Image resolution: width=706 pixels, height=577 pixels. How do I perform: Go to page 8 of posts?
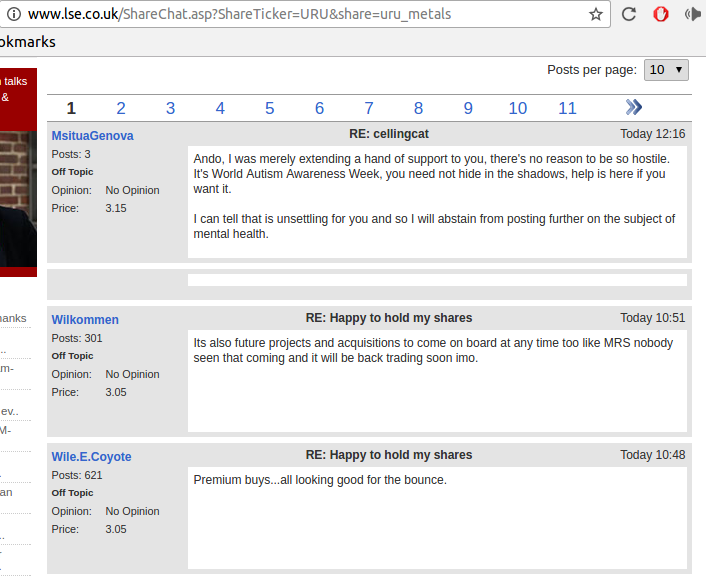tap(418, 108)
